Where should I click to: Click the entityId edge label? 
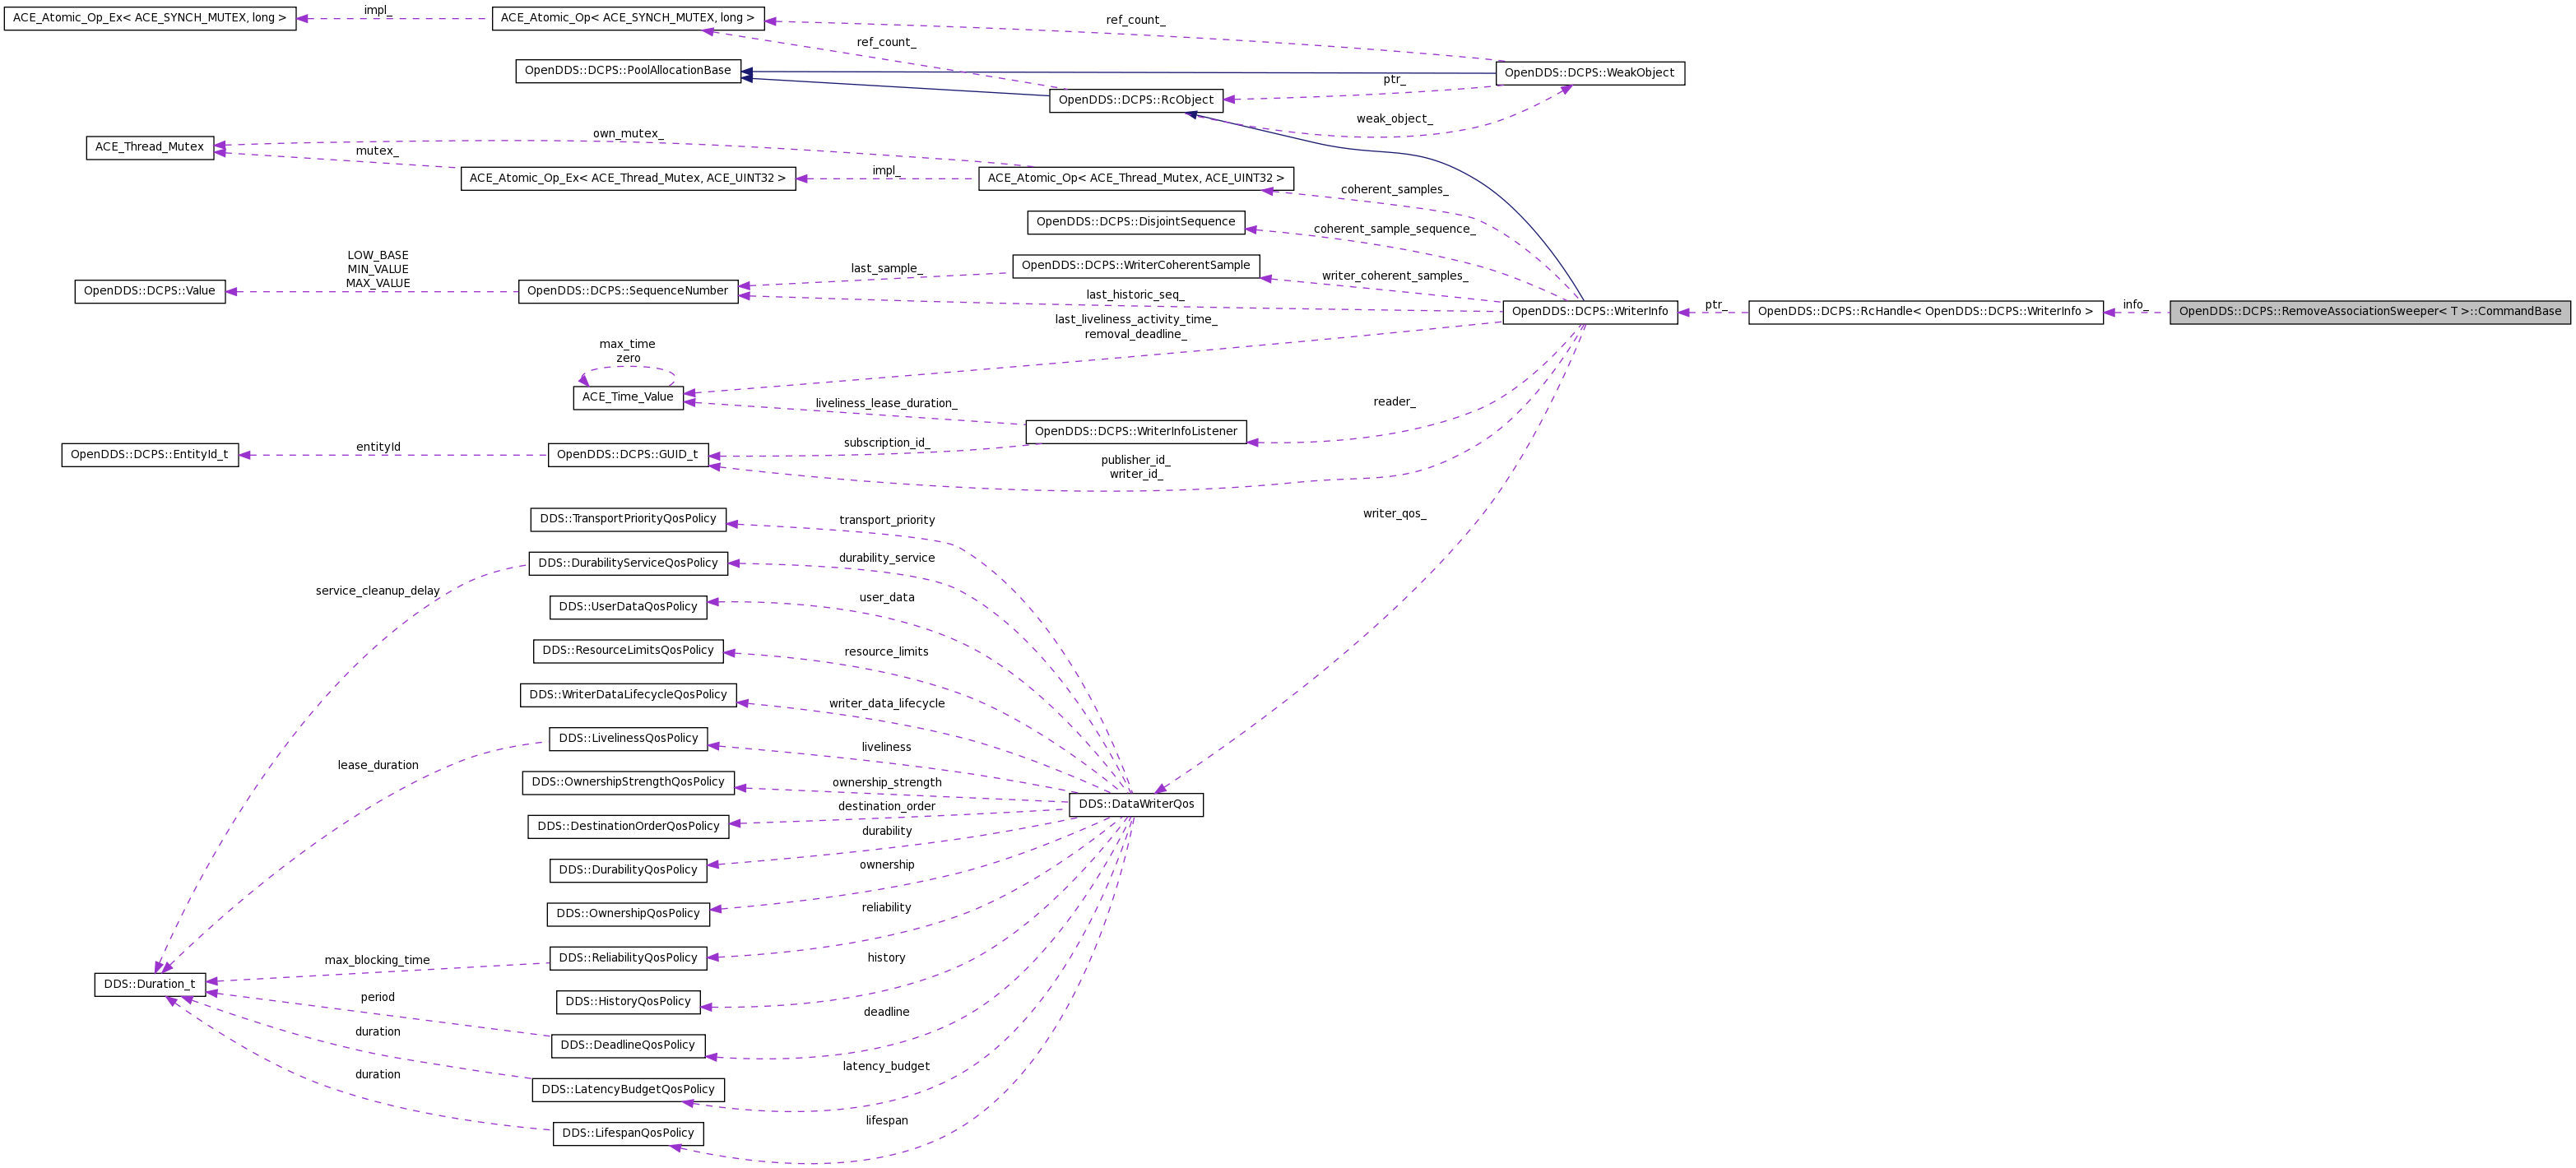pyautogui.click(x=378, y=447)
